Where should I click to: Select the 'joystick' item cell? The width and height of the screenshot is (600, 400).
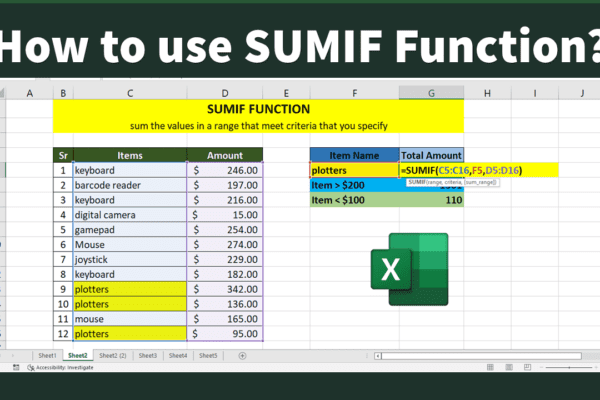[130, 260]
